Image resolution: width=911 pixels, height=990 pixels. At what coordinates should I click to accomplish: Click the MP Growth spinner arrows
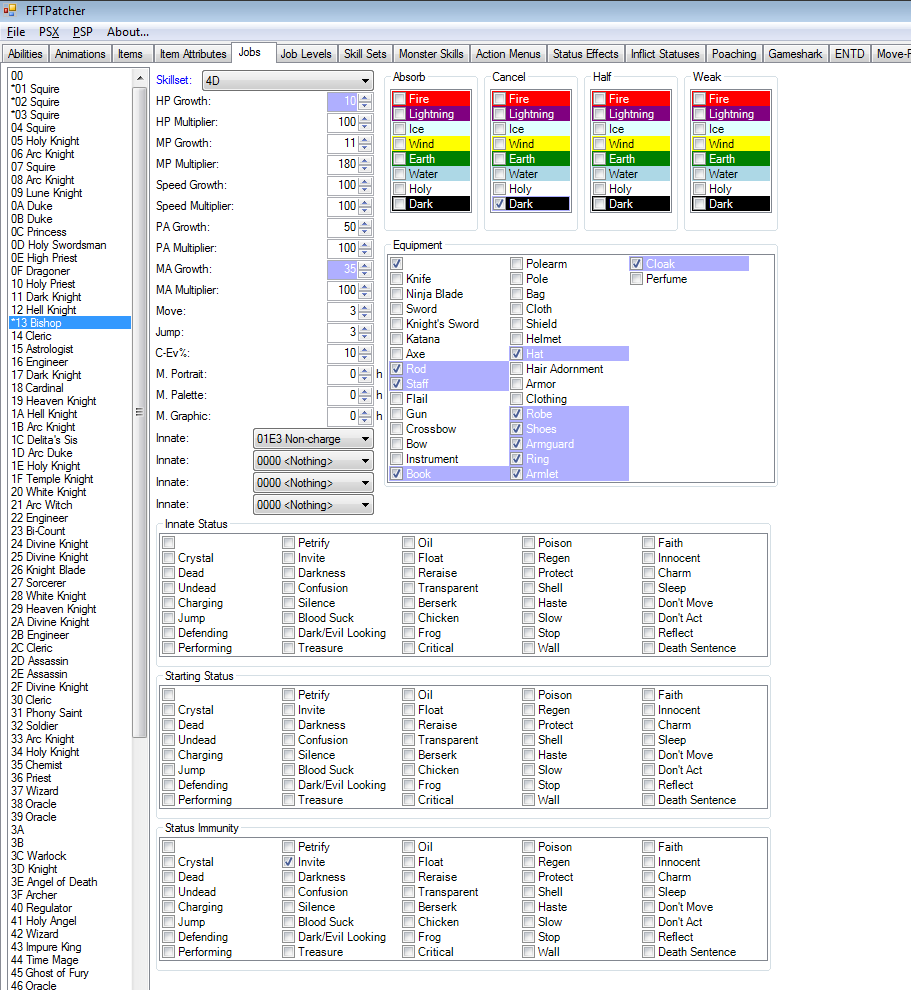(x=365, y=143)
